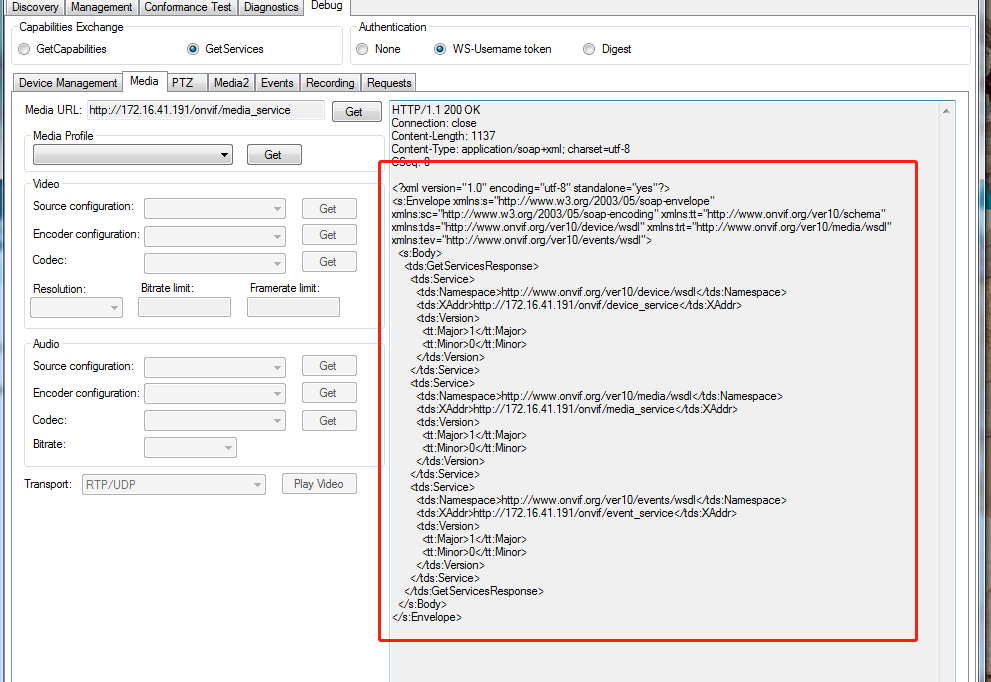Switch to the Events tab
The height and width of the screenshot is (682, 991).
click(277, 82)
